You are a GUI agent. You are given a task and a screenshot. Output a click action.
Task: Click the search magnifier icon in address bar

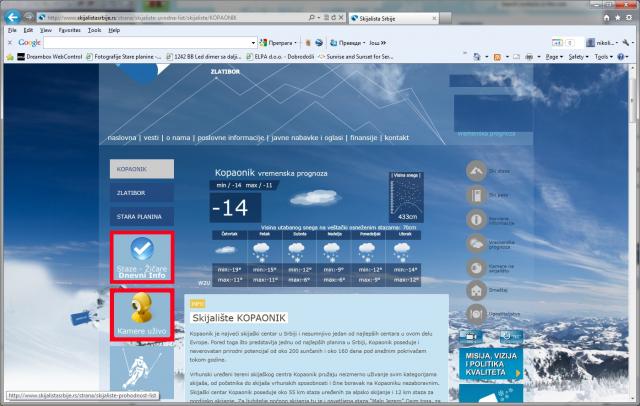pos(312,18)
